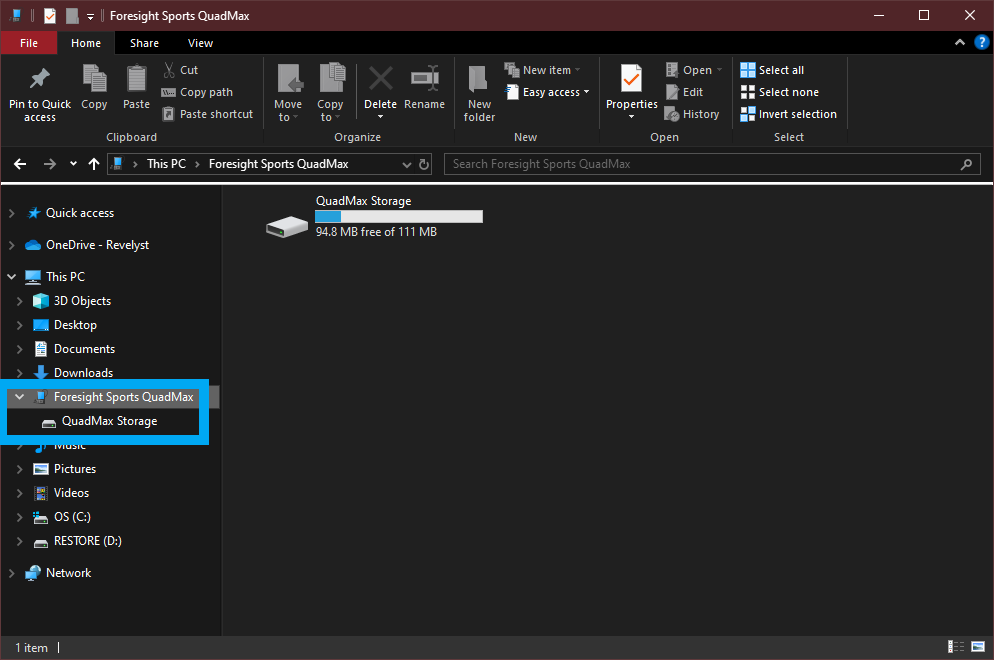Switch to Details view layout
The width and height of the screenshot is (994, 660).
956,647
